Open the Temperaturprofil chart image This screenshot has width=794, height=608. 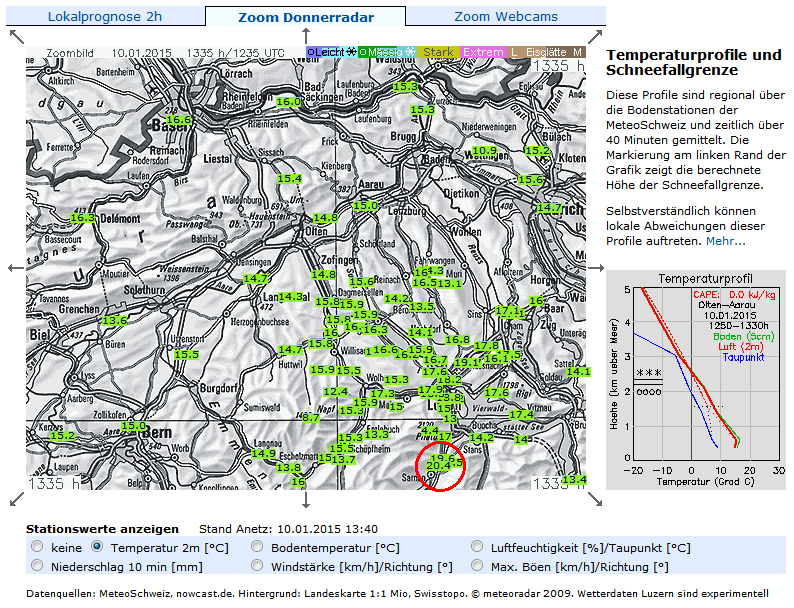click(696, 380)
